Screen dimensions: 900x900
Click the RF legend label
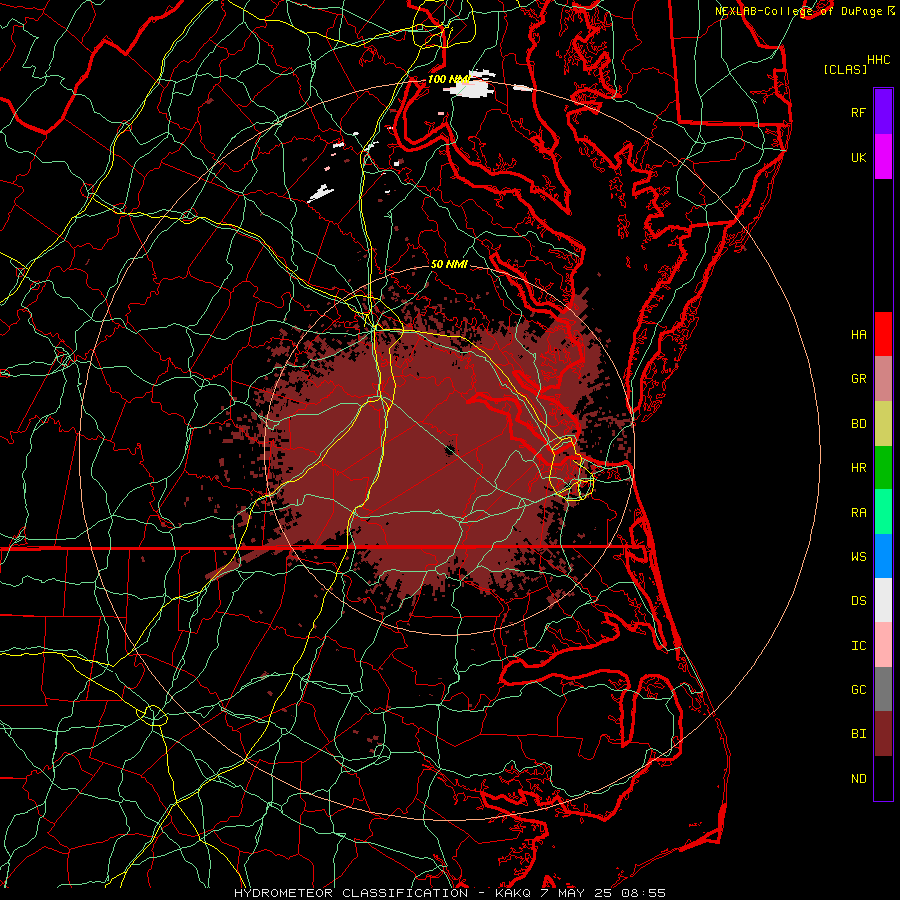pos(858,113)
